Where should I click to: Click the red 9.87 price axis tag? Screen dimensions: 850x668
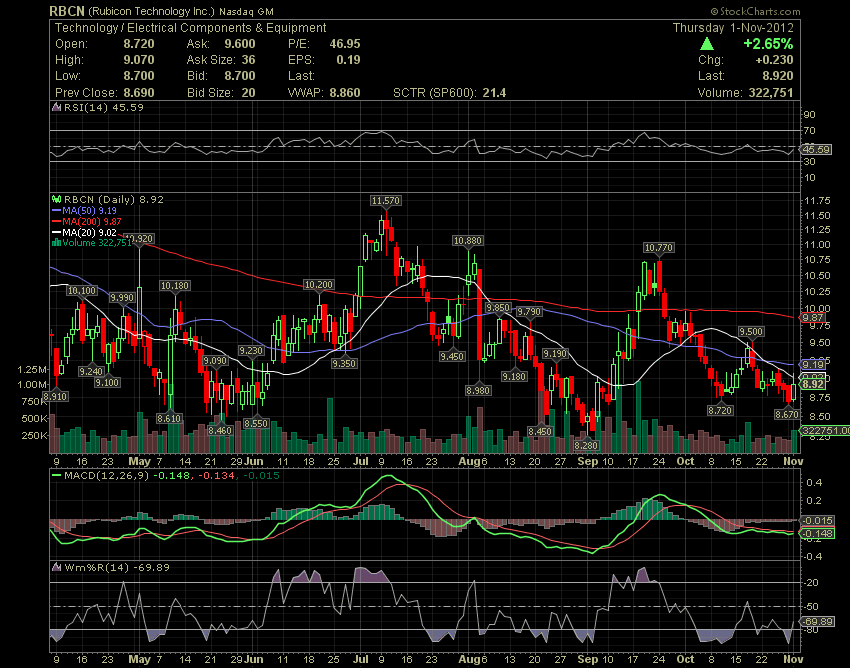click(813, 318)
